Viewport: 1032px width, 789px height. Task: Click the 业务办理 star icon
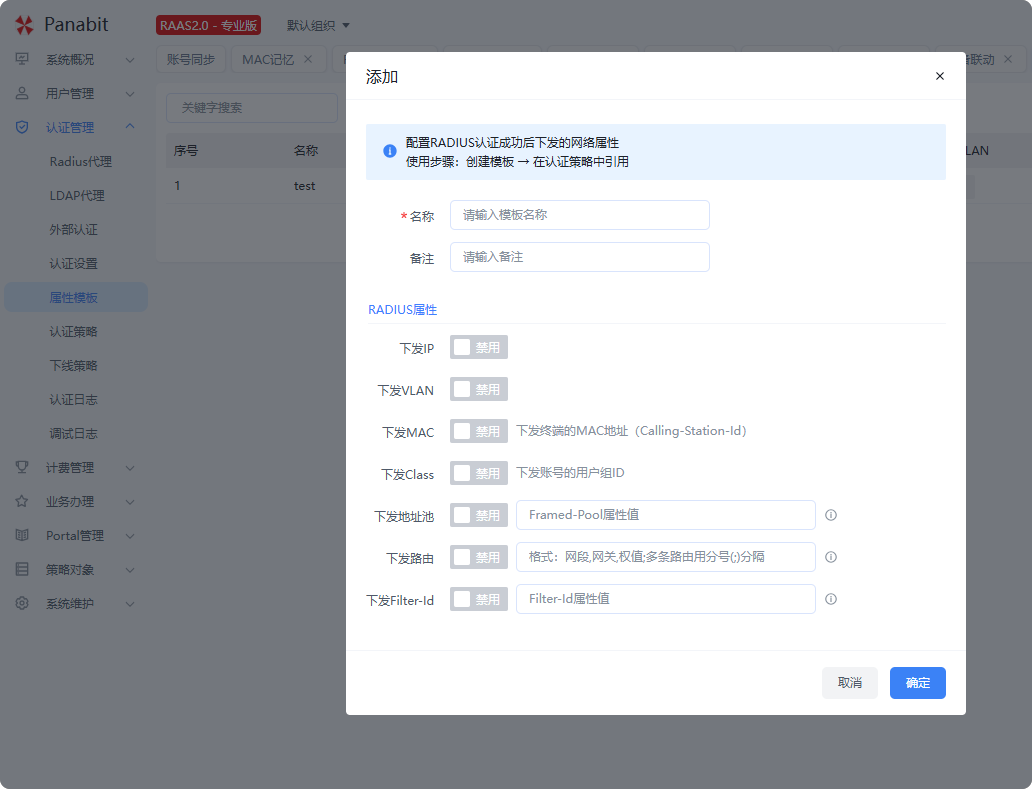(x=22, y=501)
